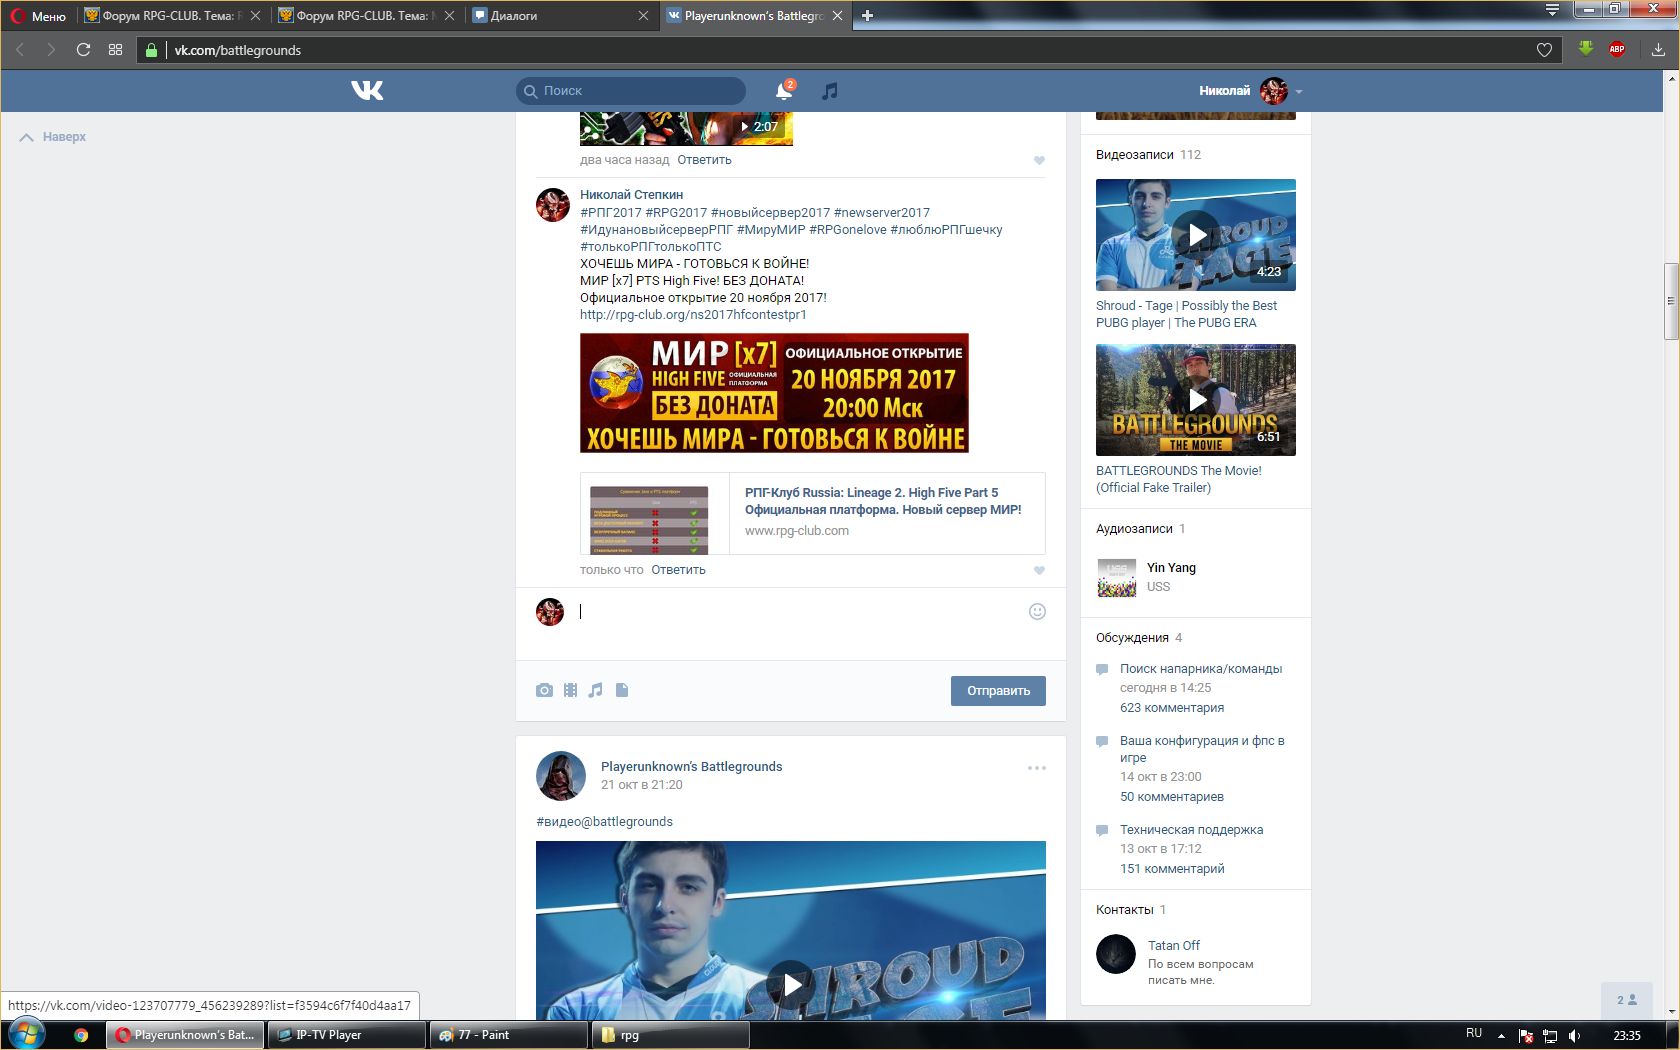
Task: Go back with browser back arrow
Action: tap(19, 50)
